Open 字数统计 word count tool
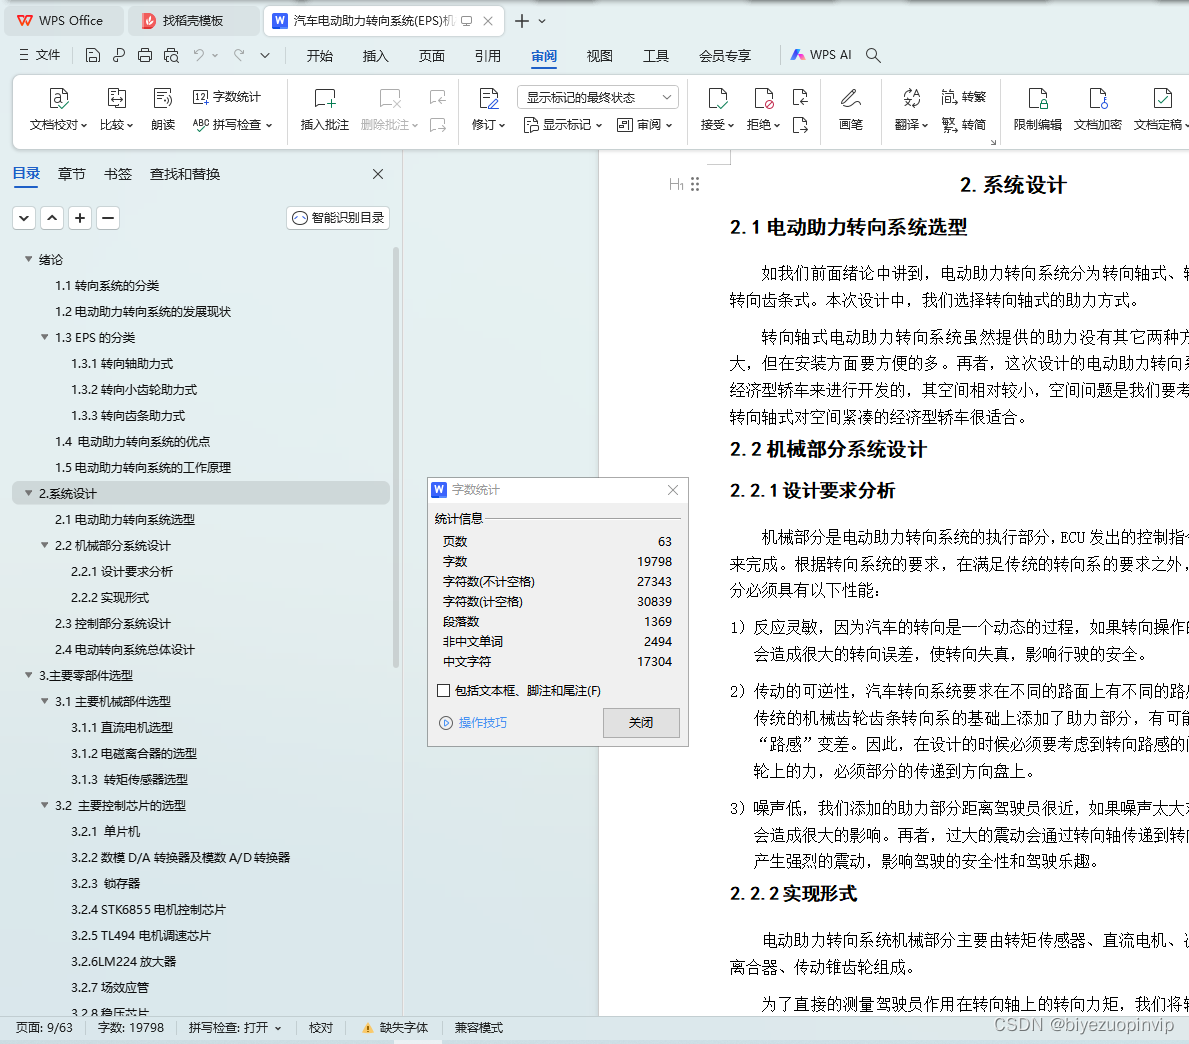 (x=226, y=97)
